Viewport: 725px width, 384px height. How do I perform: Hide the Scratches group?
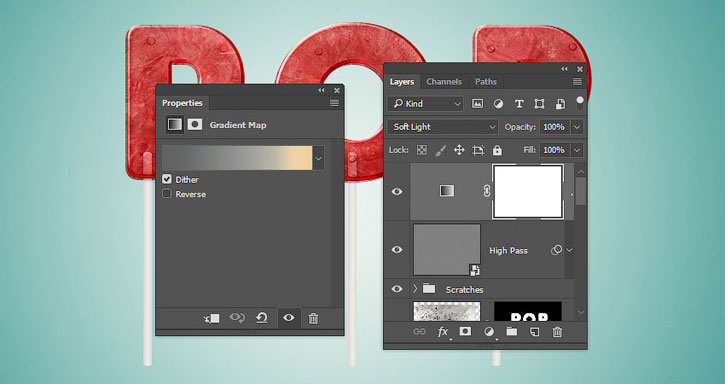[x=397, y=289]
